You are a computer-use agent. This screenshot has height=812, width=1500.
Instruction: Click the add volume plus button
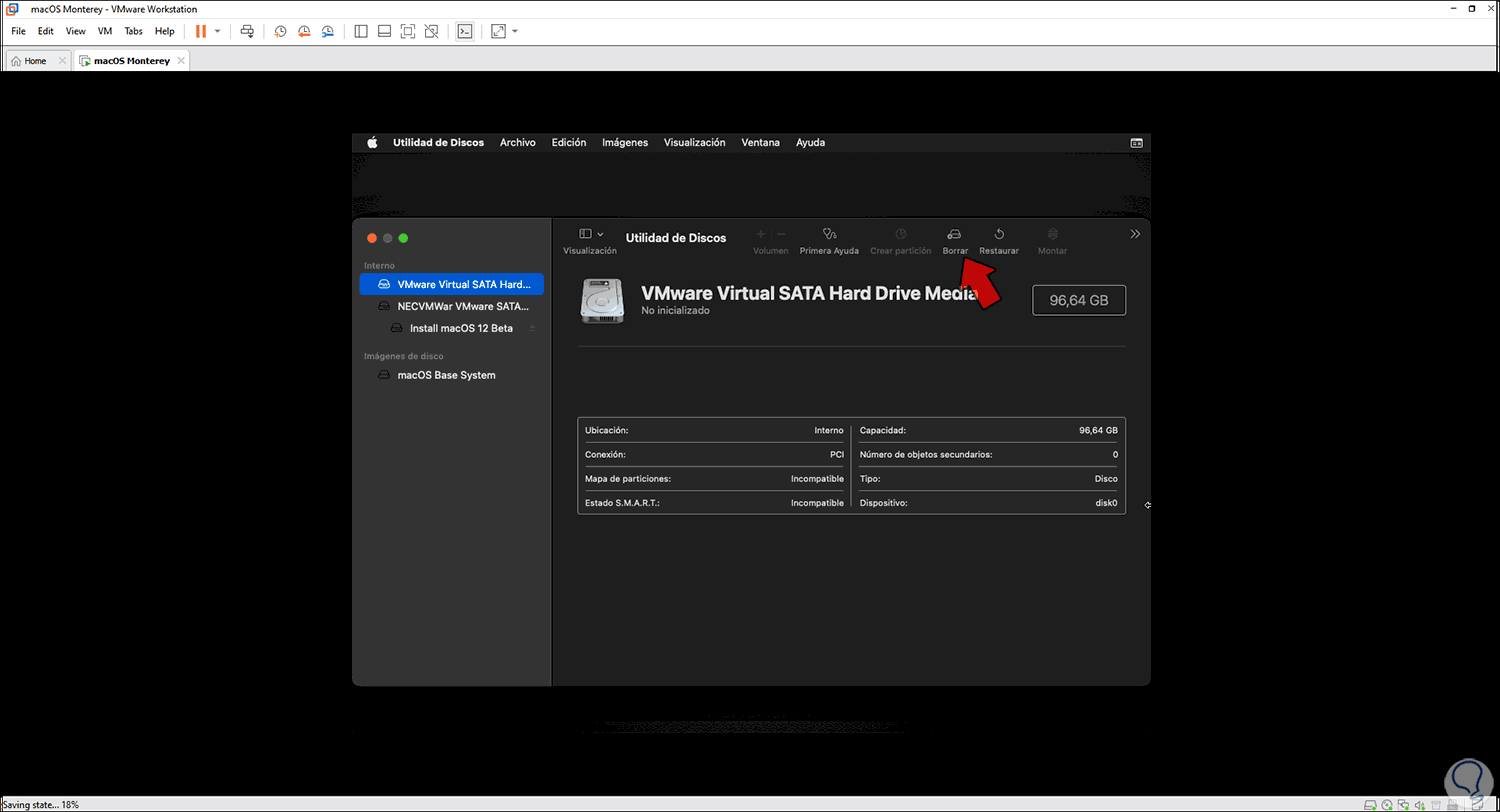pyautogui.click(x=760, y=234)
